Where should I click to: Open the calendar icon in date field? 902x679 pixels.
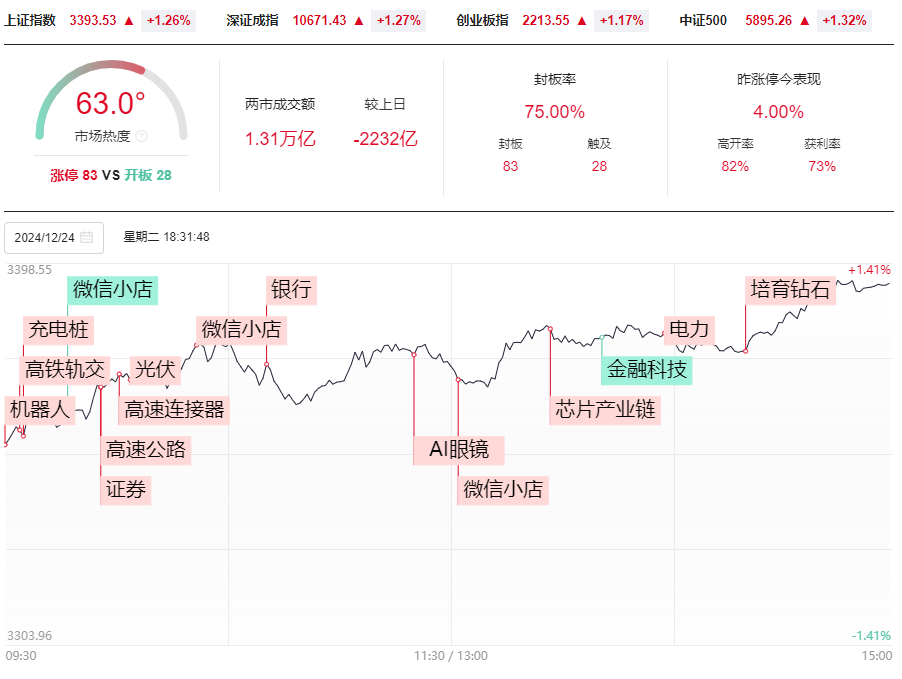tap(86, 237)
